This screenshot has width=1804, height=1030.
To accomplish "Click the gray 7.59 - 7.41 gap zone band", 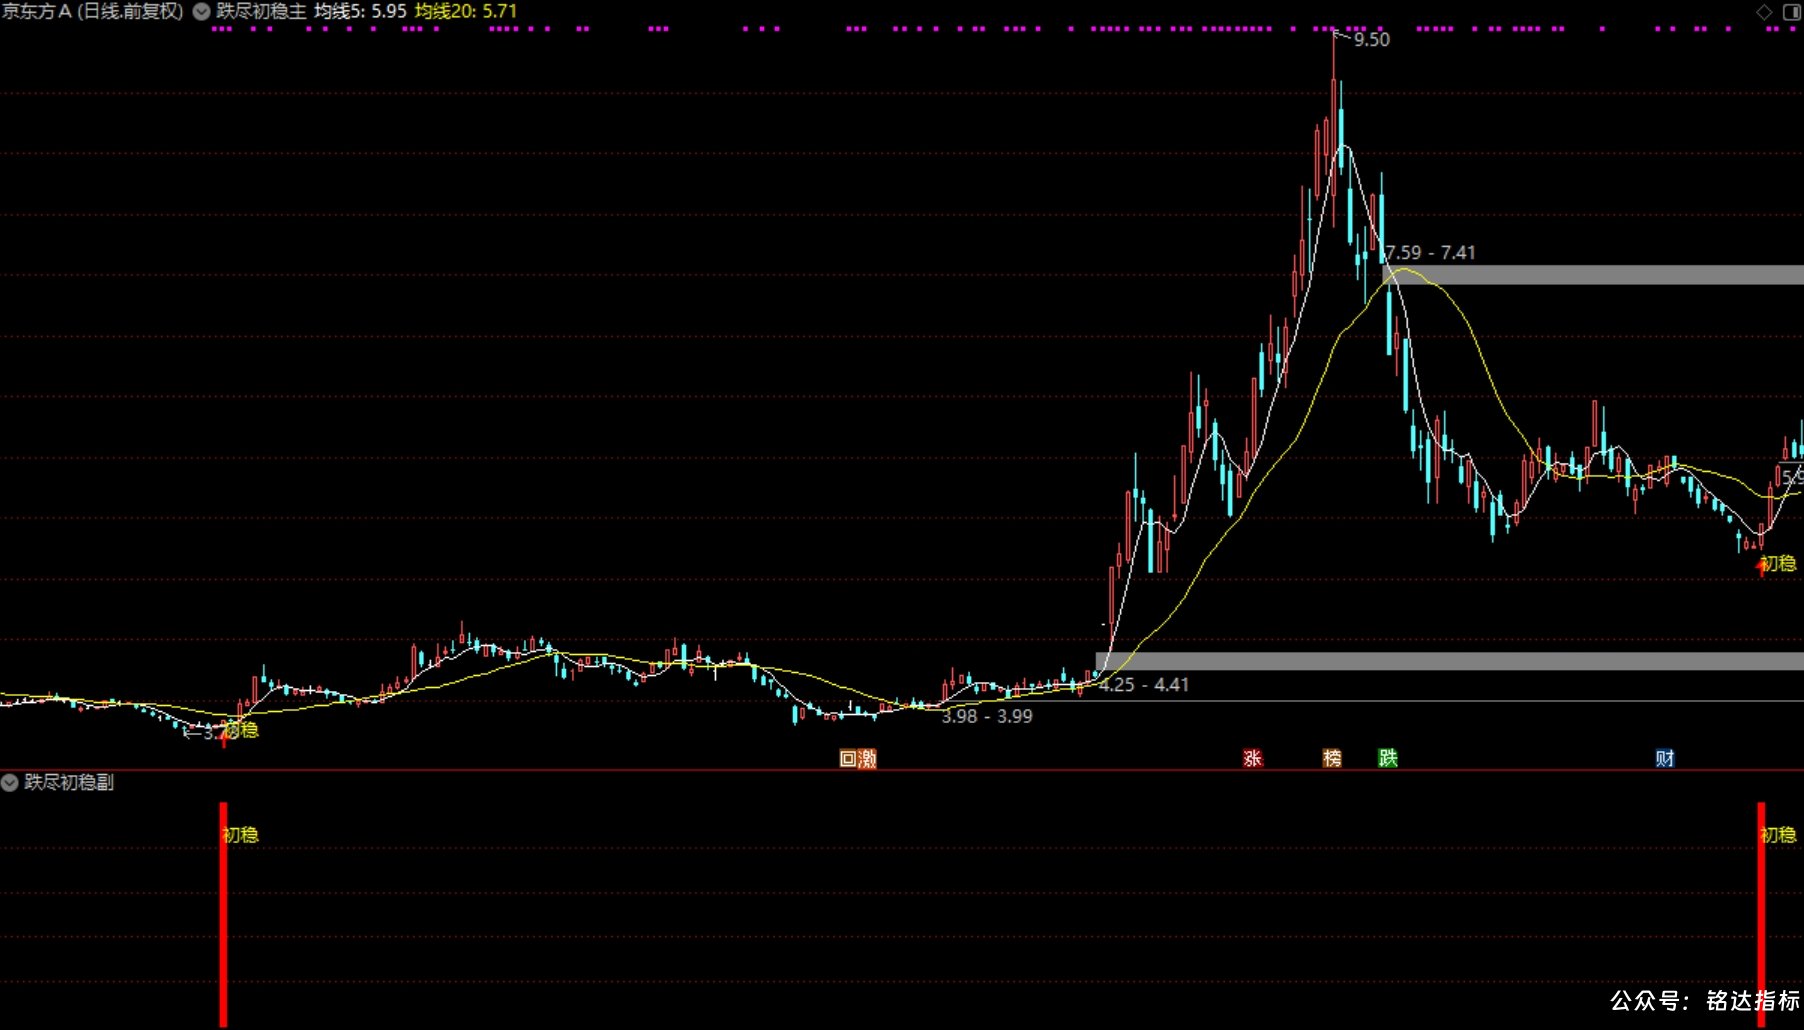I will point(1593,275).
